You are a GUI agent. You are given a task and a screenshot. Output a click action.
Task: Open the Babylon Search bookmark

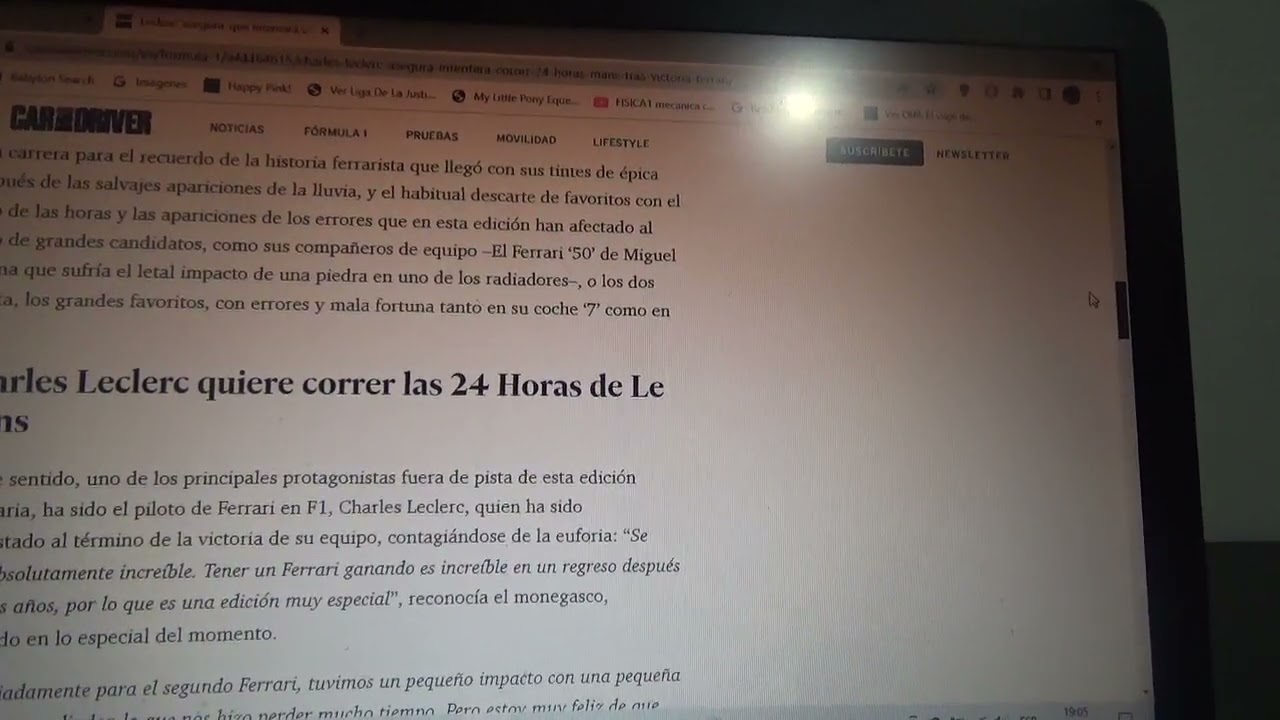(x=46, y=80)
